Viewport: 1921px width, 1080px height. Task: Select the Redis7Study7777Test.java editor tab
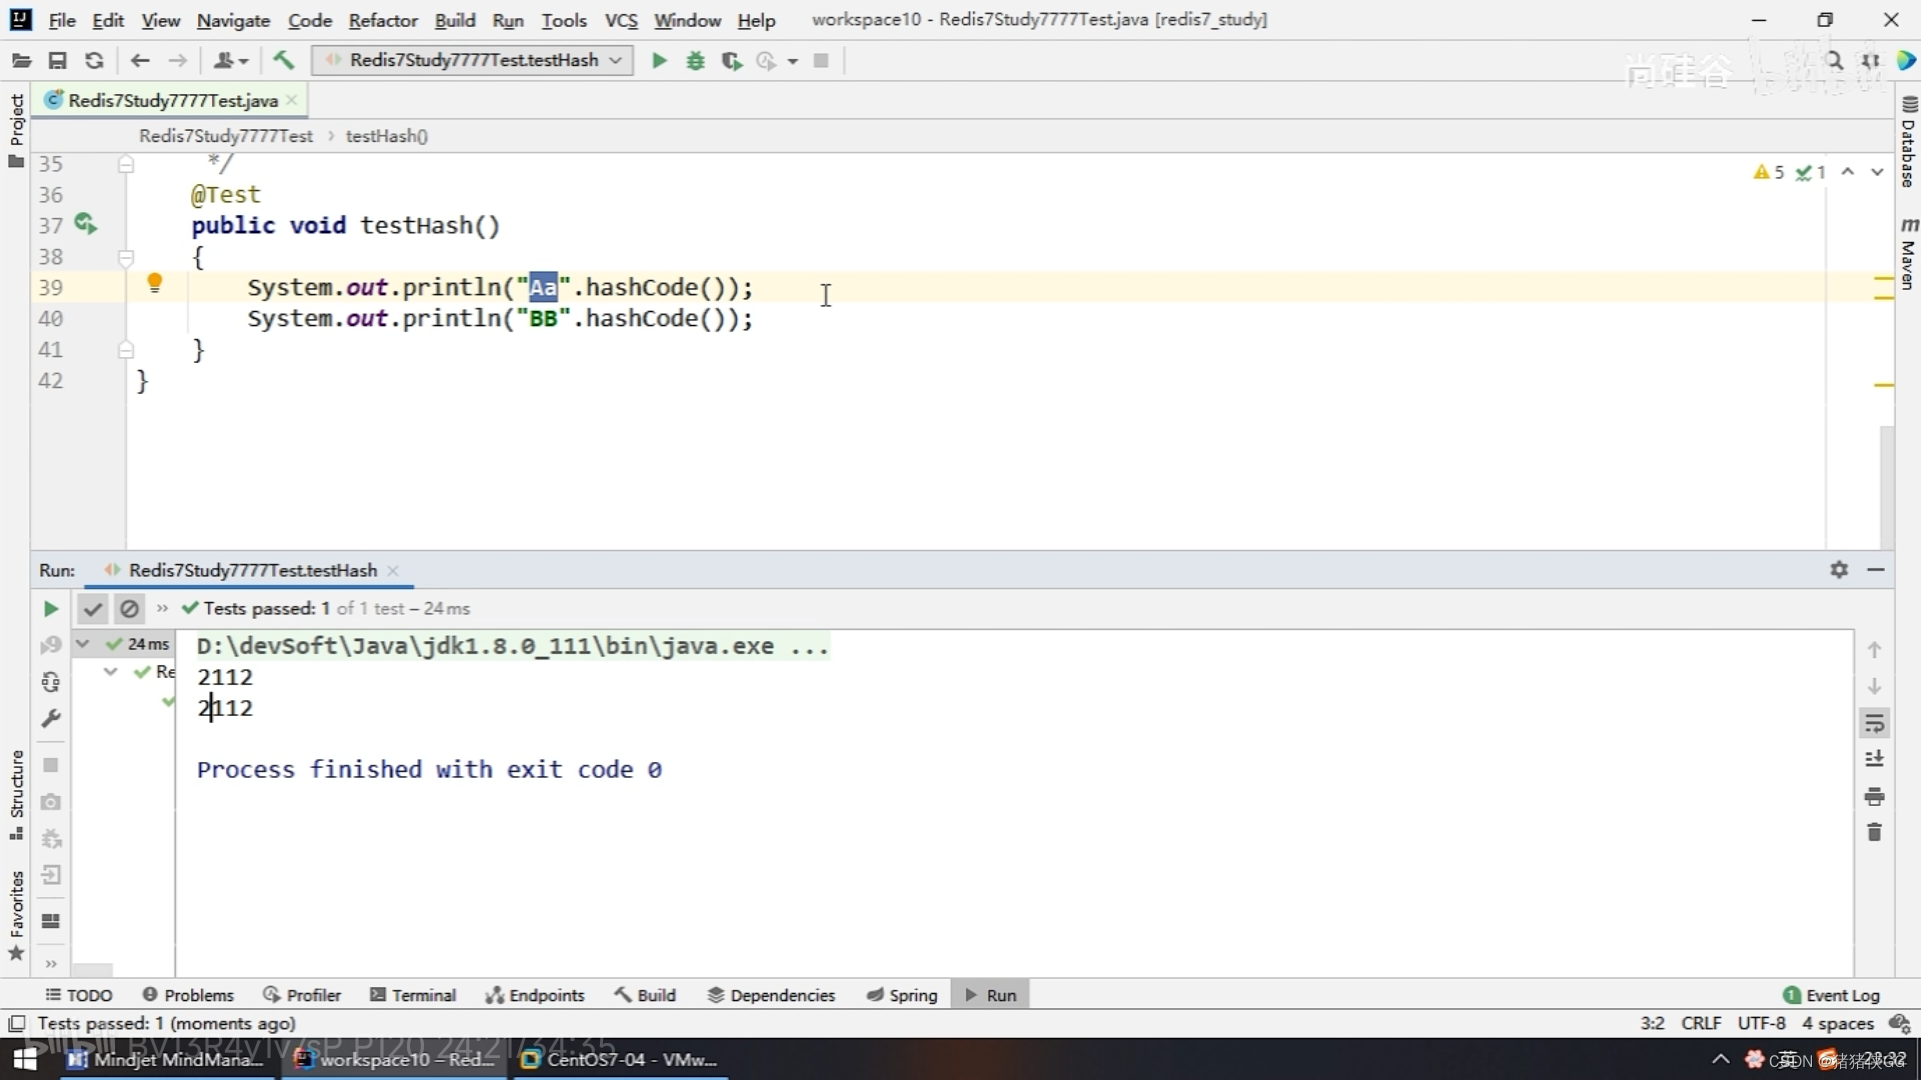tap(172, 100)
